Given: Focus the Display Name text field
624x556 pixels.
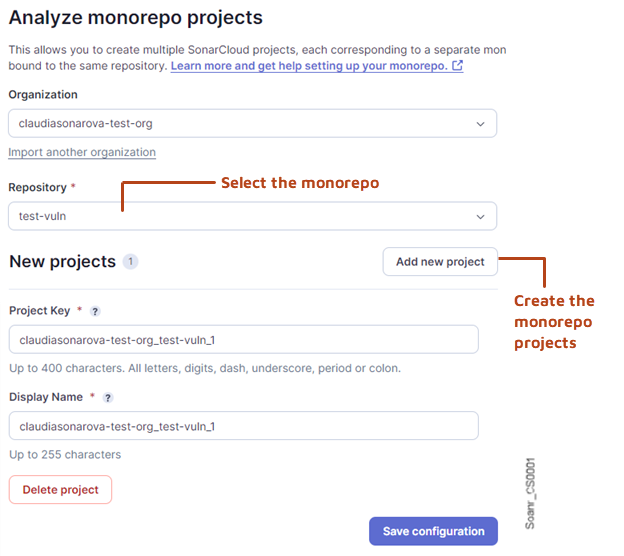Looking at the screenshot, I should click(243, 426).
